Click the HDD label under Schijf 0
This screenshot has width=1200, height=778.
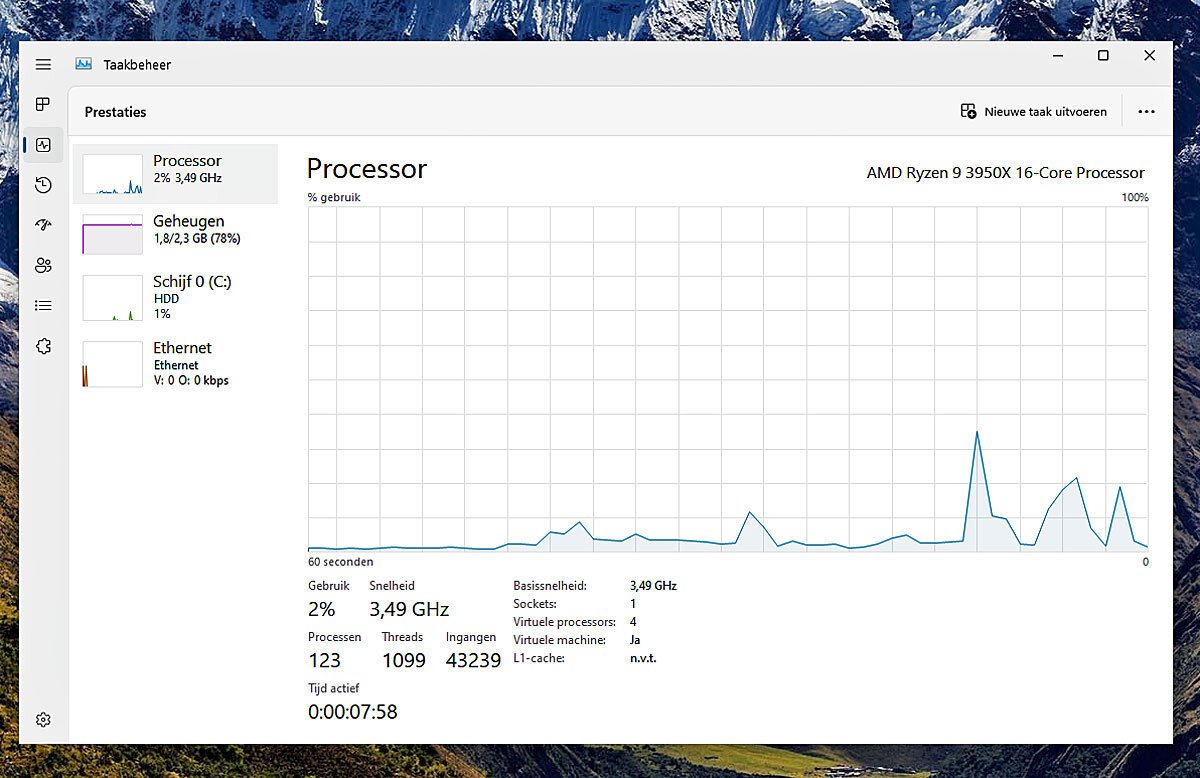pos(165,298)
